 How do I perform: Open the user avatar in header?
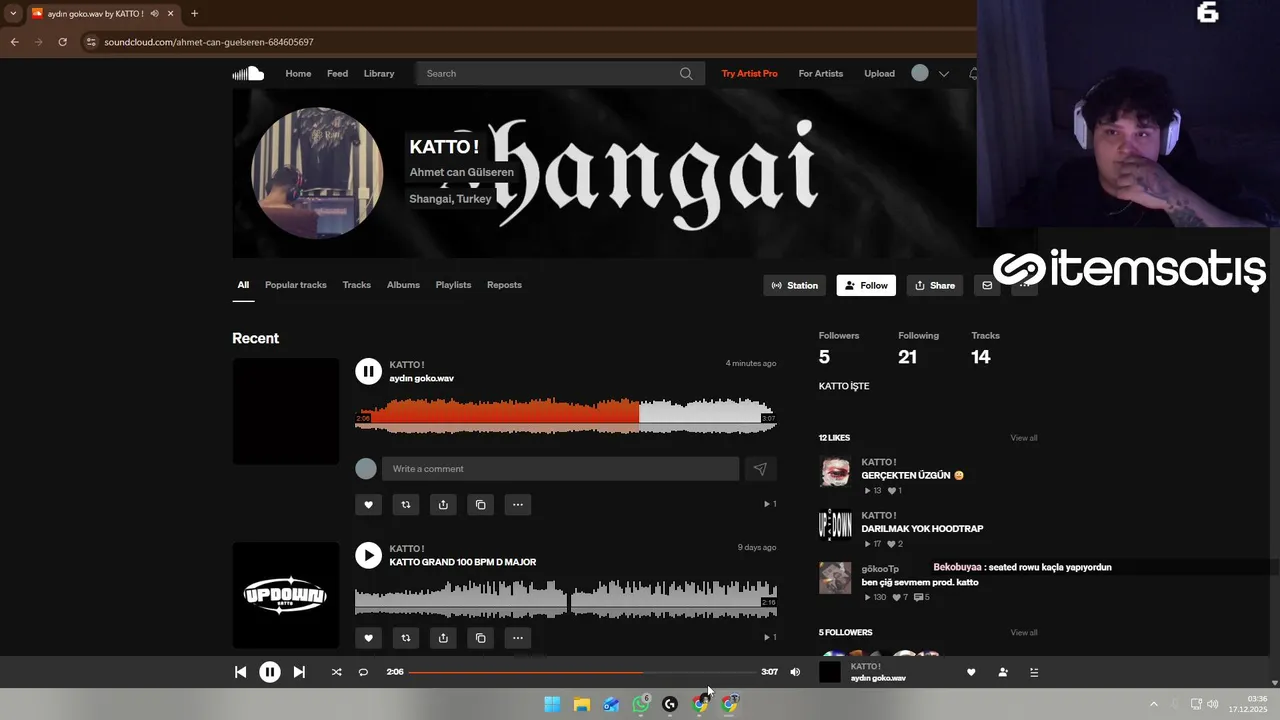click(920, 73)
